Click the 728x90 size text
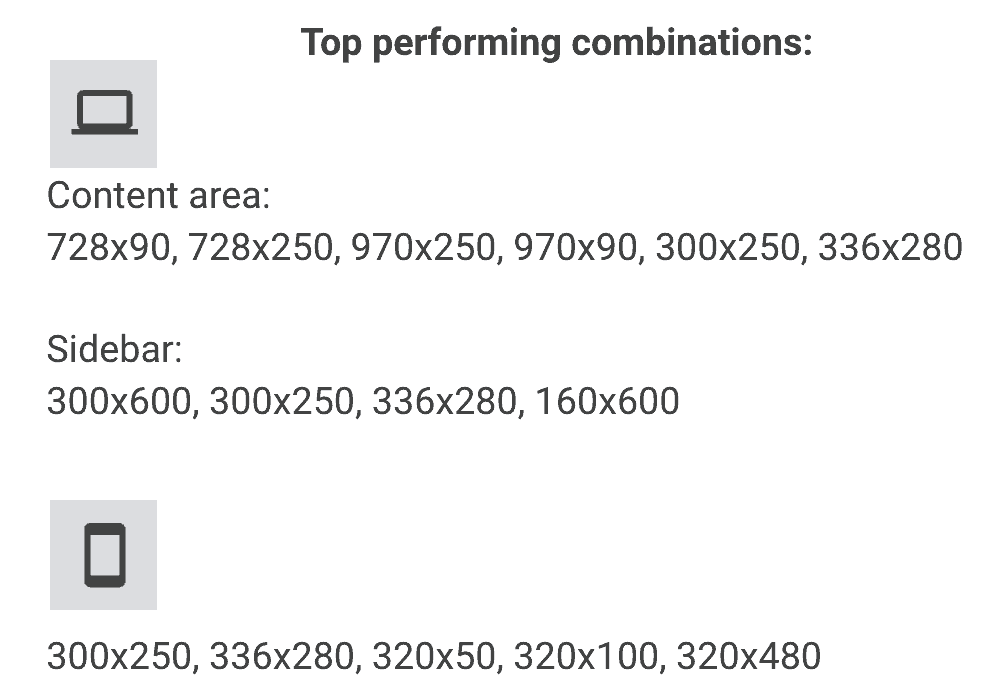 [x=109, y=246]
